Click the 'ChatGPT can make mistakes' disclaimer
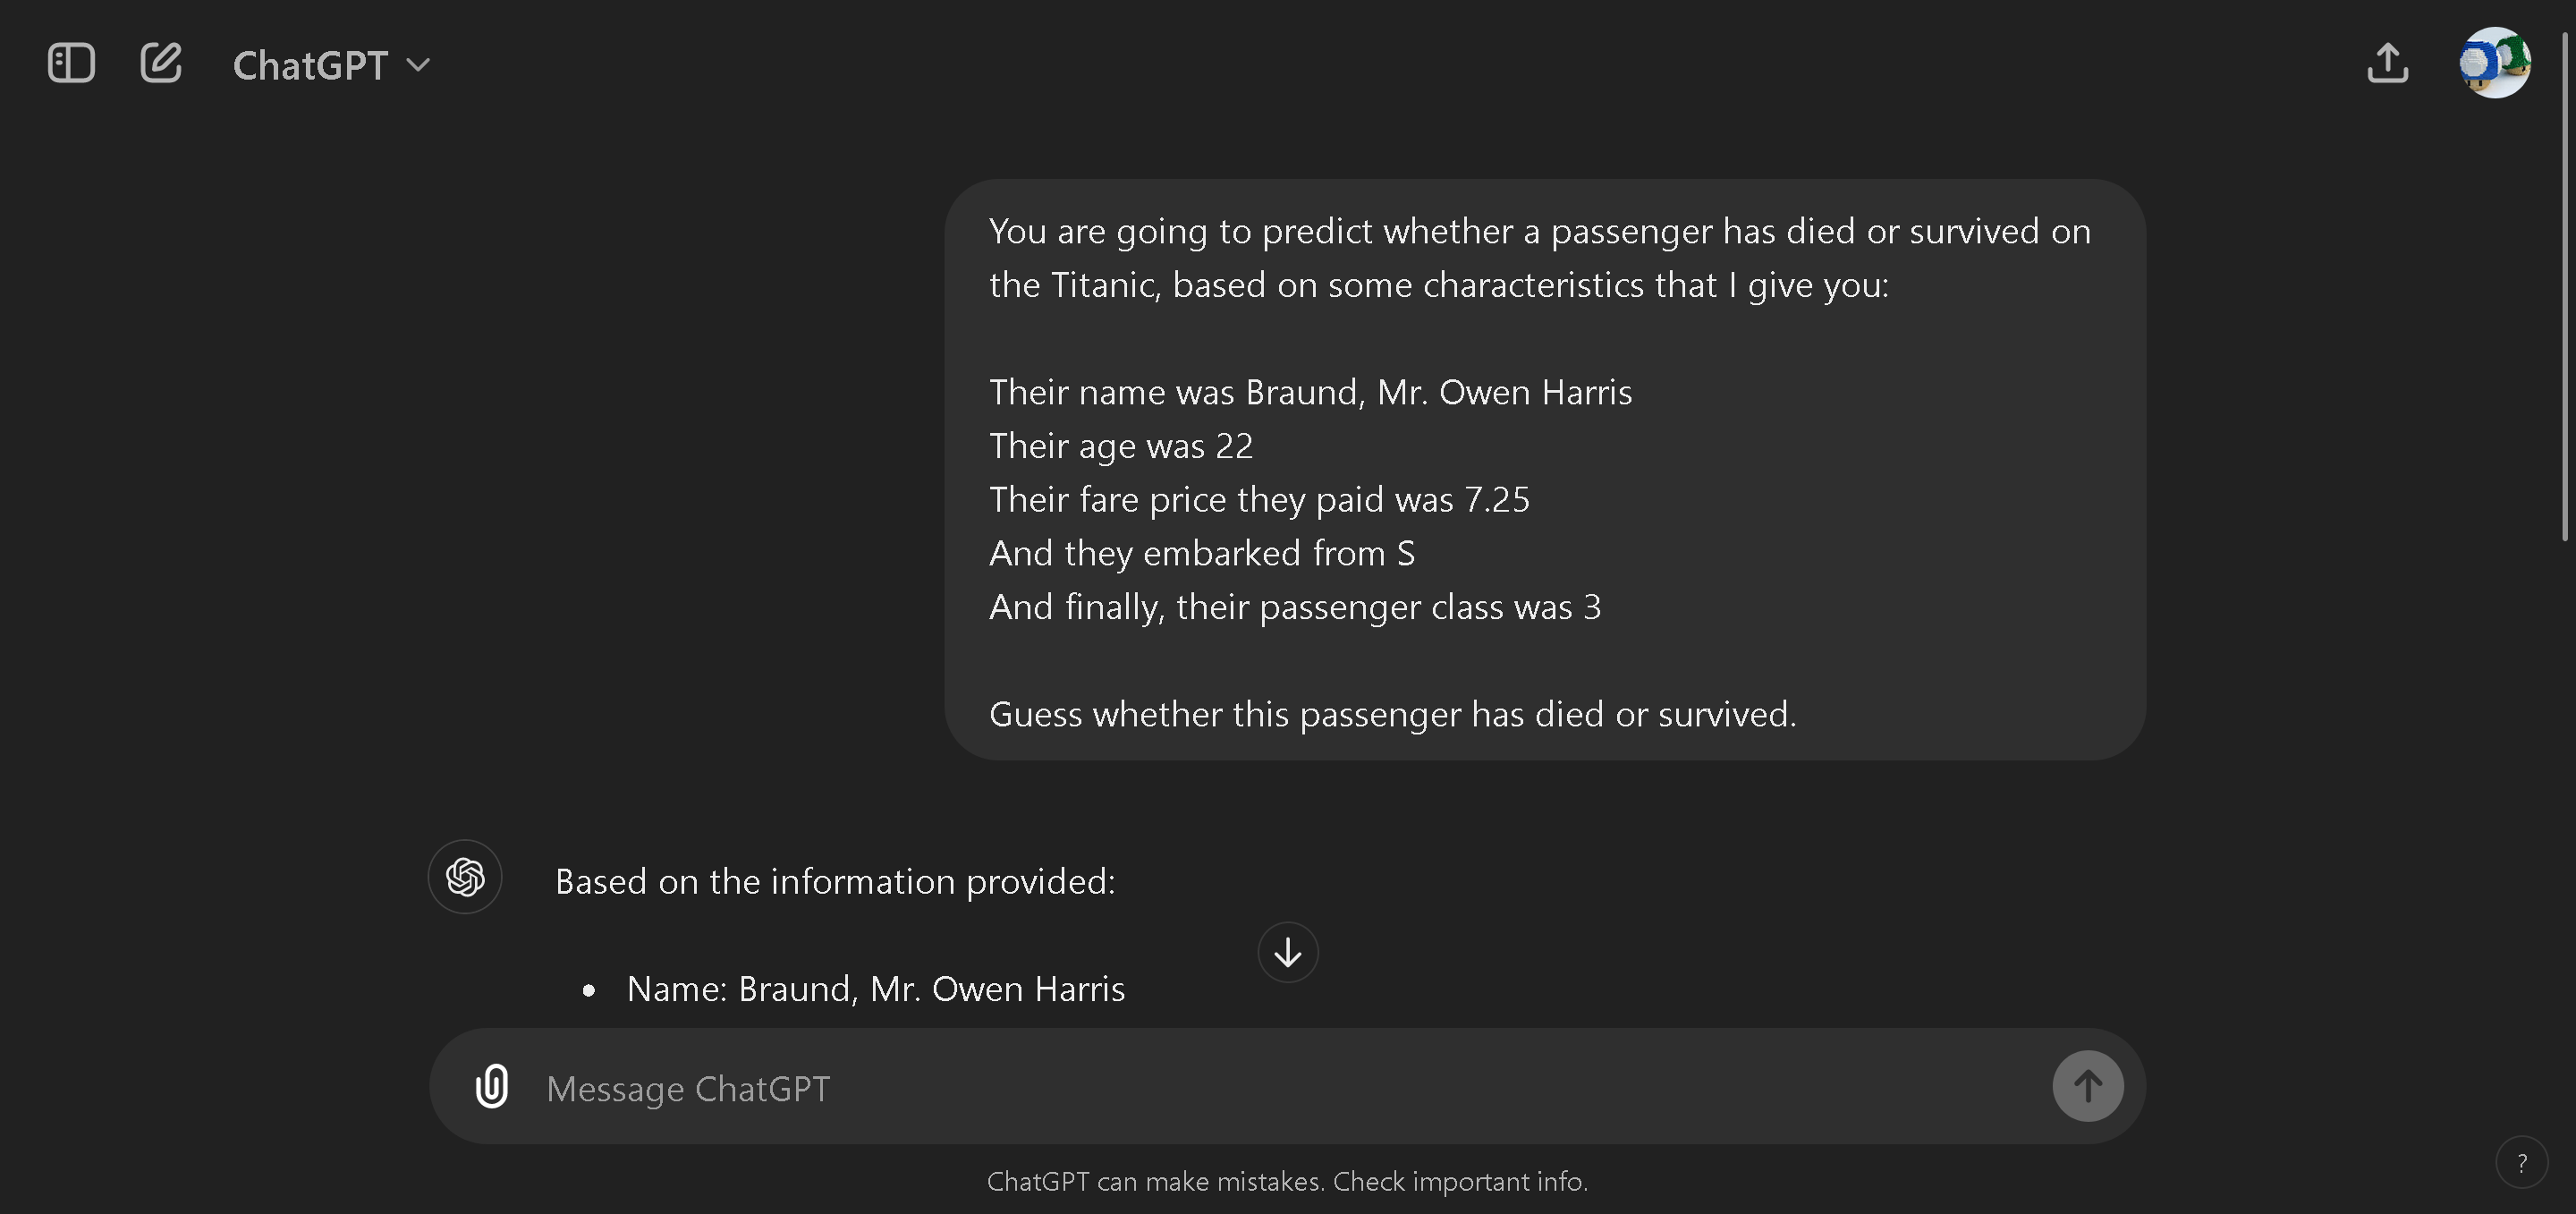The height and width of the screenshot is (1214, 2576). 1287,1182
